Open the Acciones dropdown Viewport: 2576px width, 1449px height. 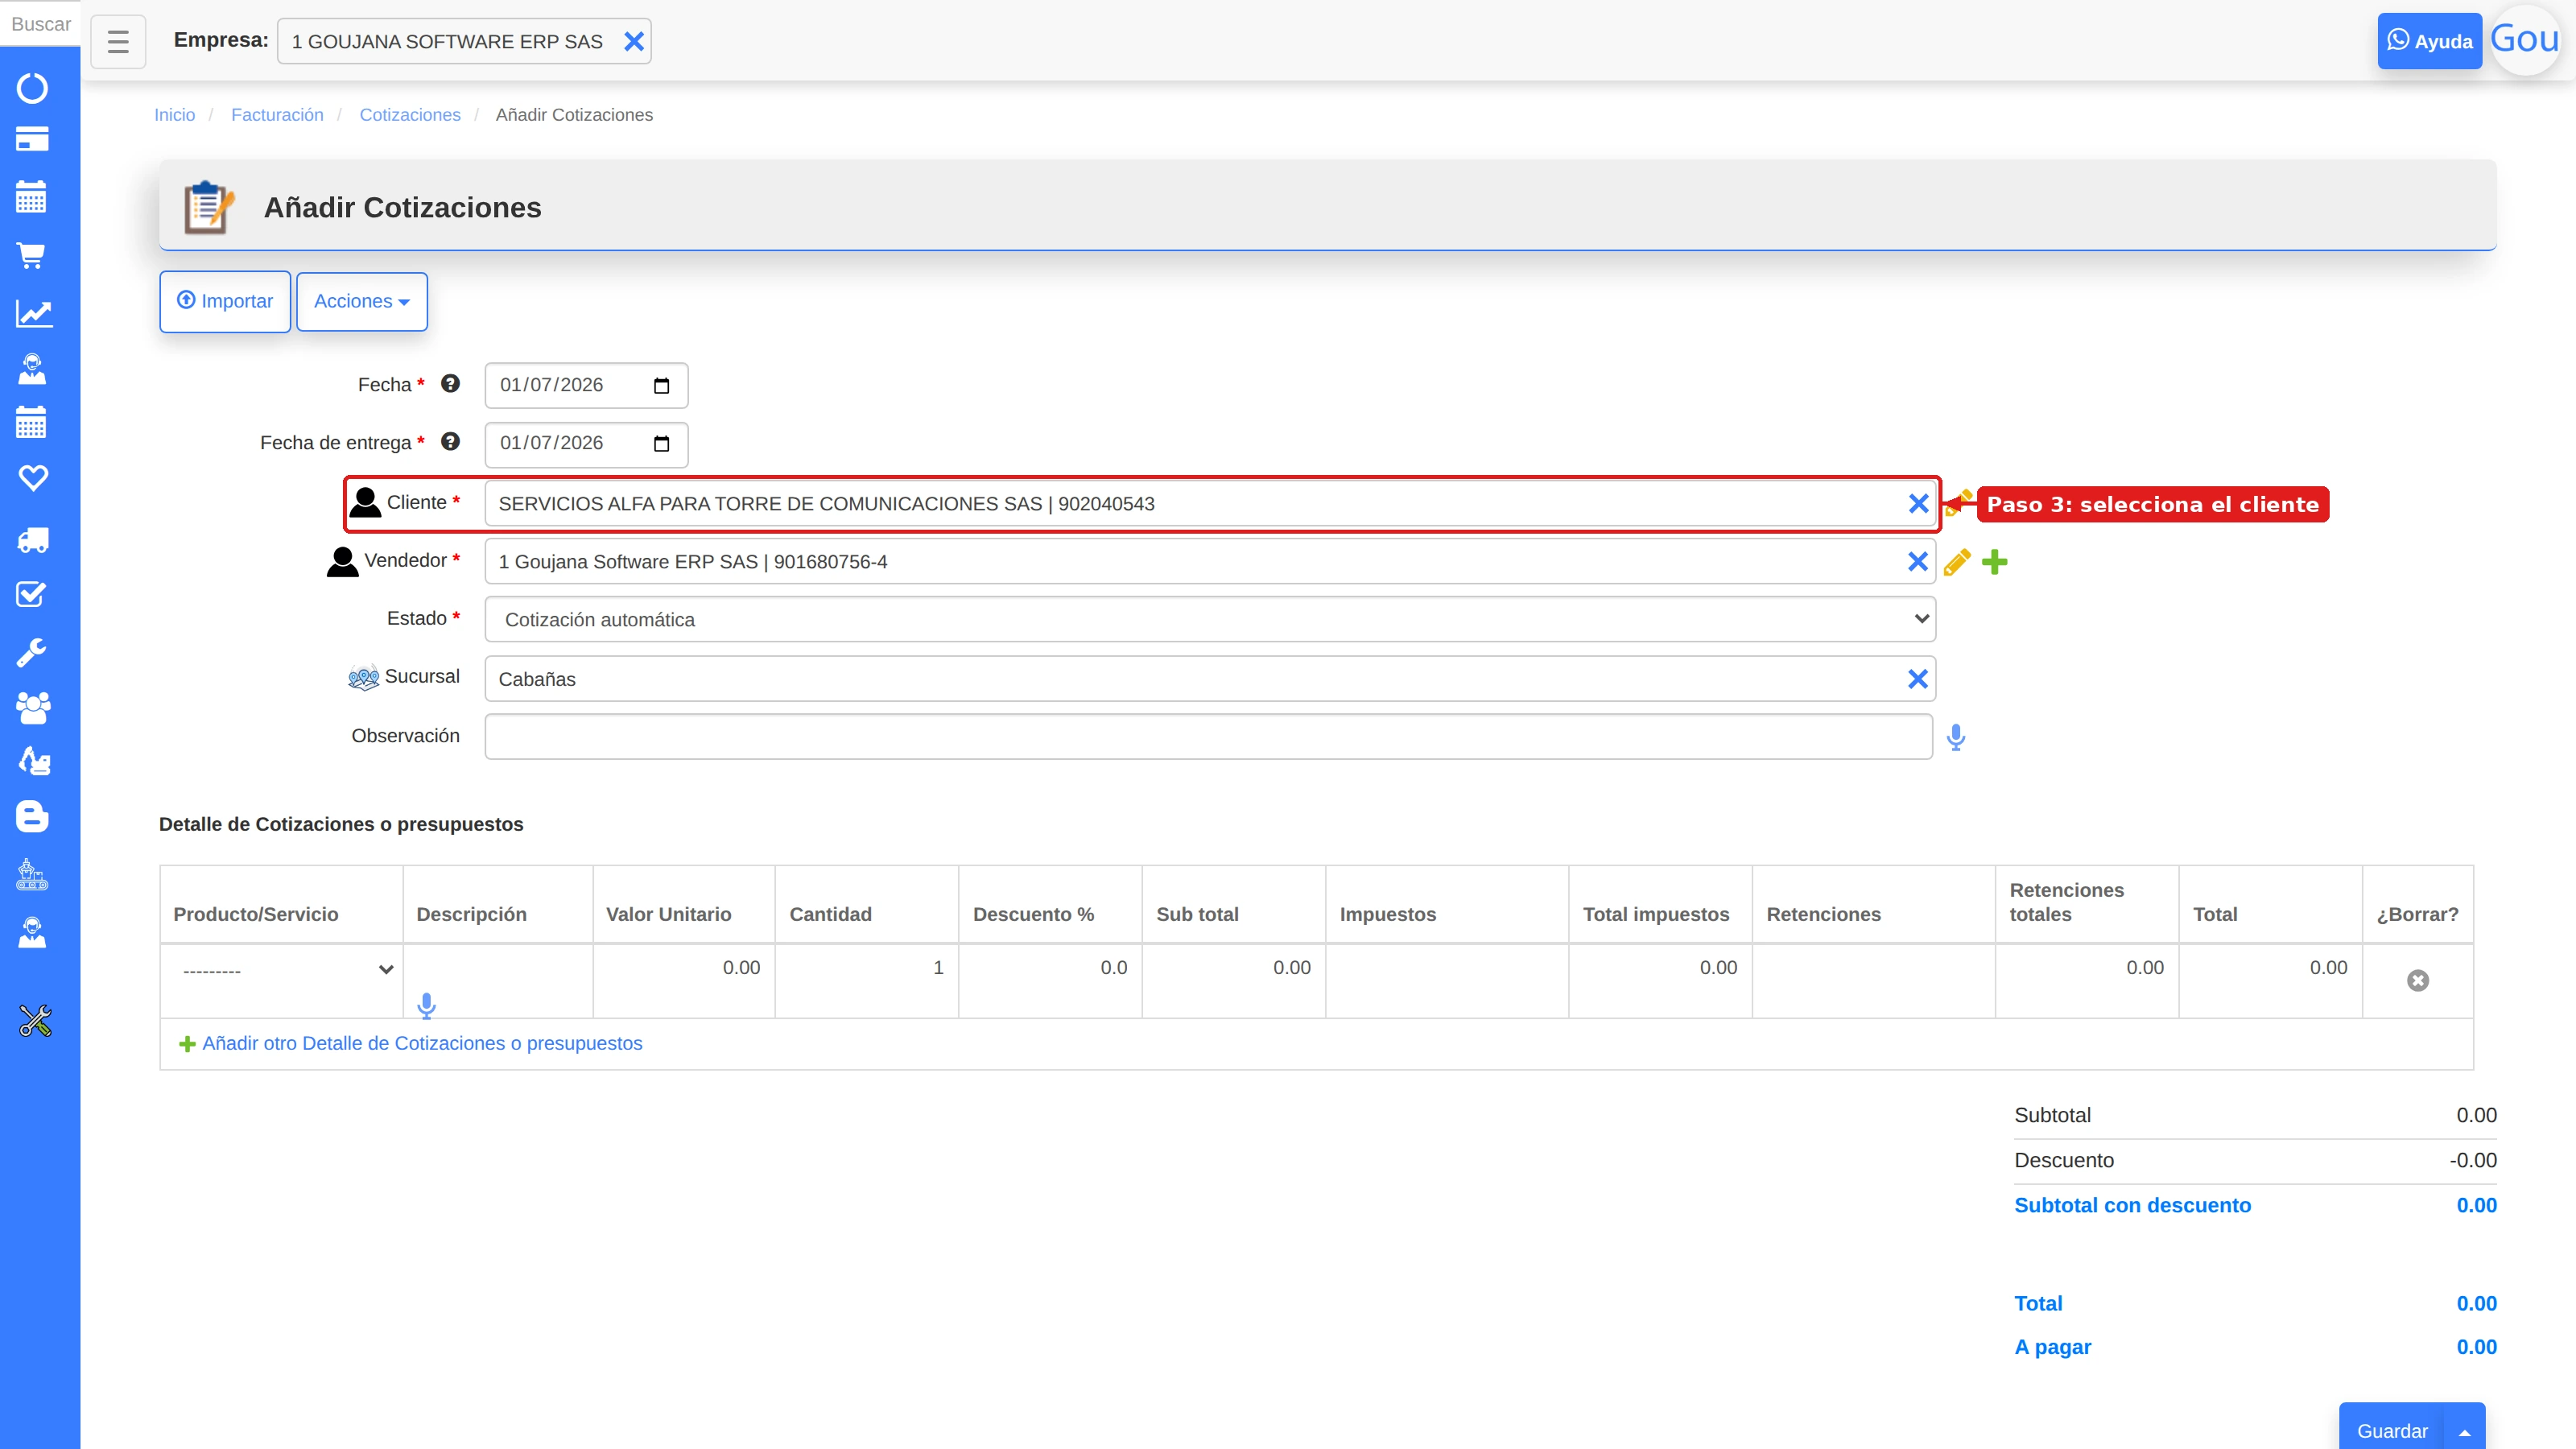tap(362, 302)
